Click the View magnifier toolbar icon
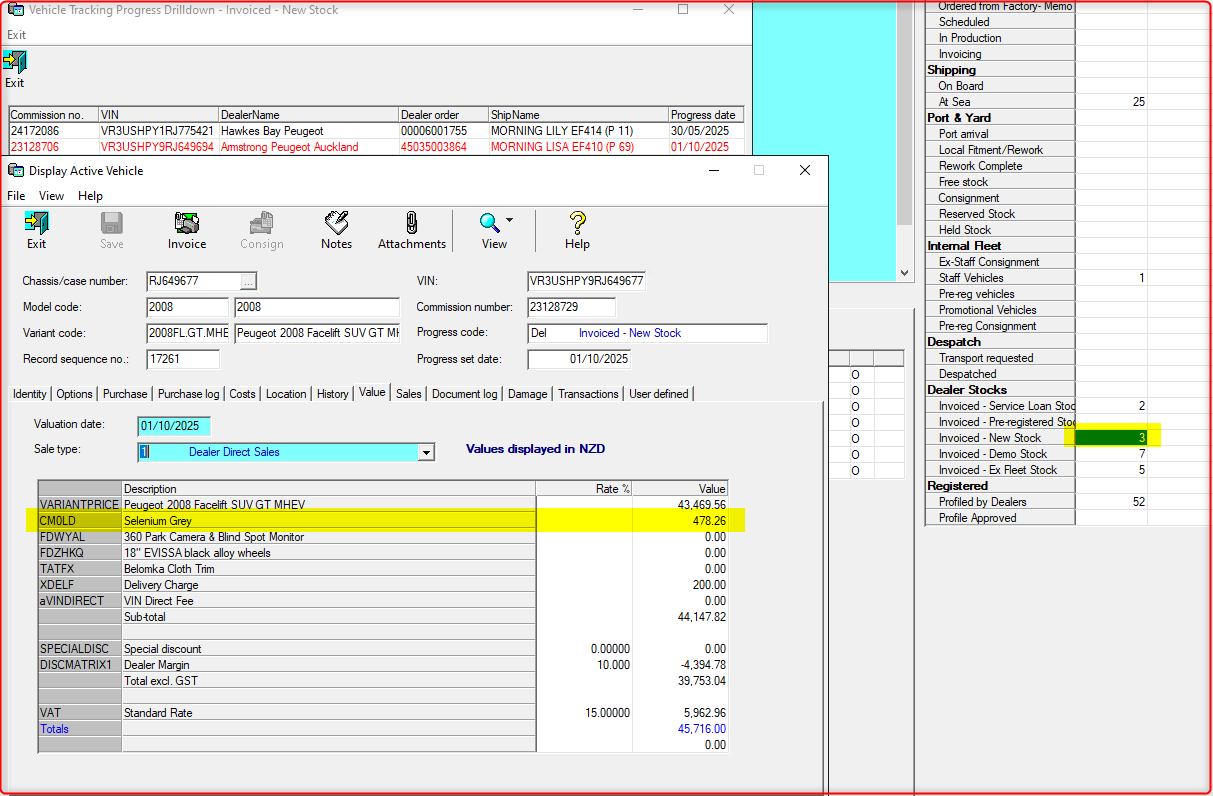Viewport: 1213px width, 796px height. click(489, 223)
